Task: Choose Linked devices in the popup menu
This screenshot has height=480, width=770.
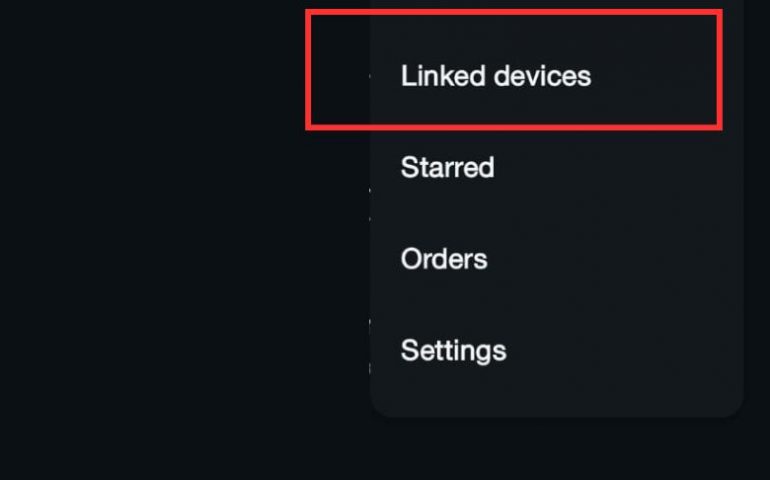Action: click(x=496, y=76)
